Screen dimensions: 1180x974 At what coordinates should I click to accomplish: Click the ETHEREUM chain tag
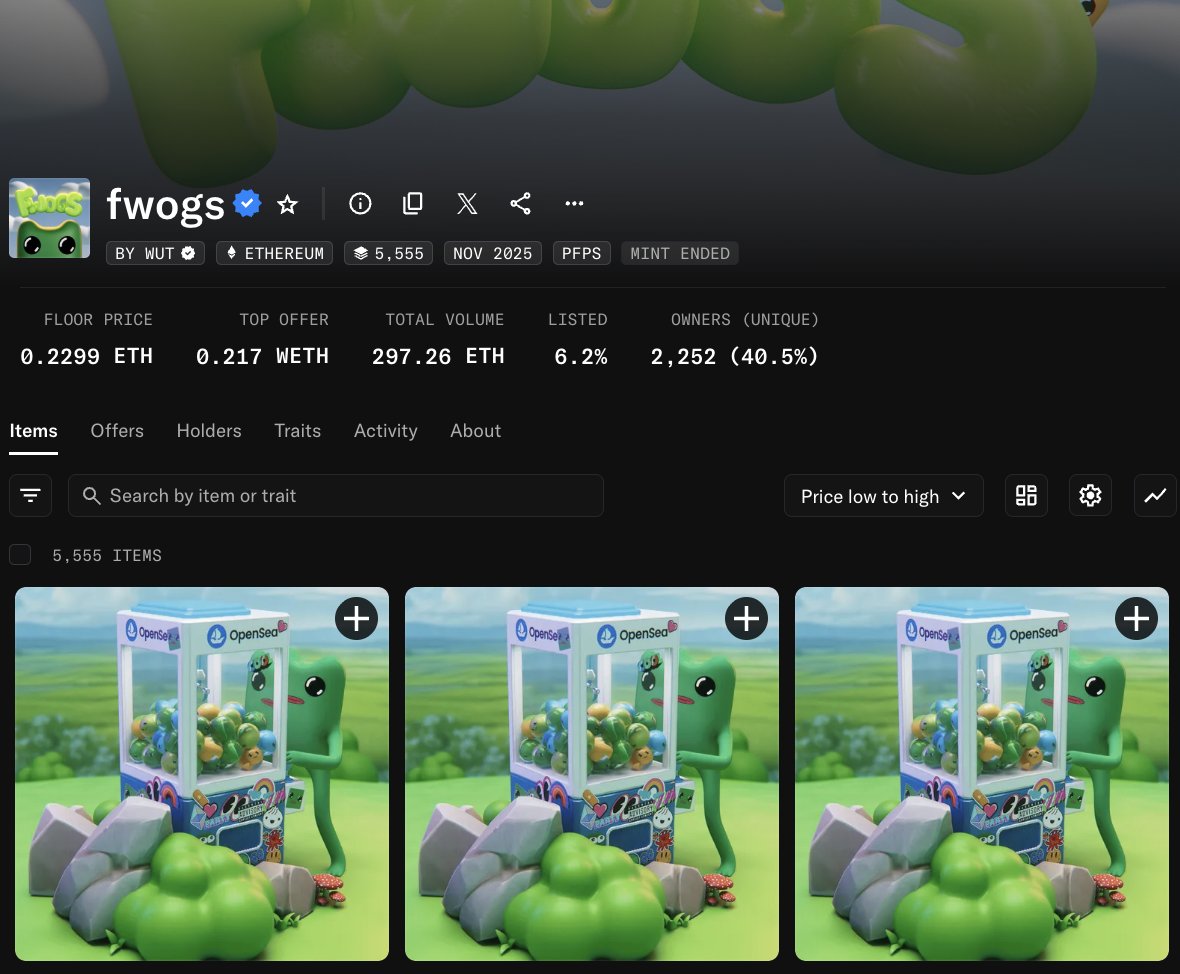275,254
